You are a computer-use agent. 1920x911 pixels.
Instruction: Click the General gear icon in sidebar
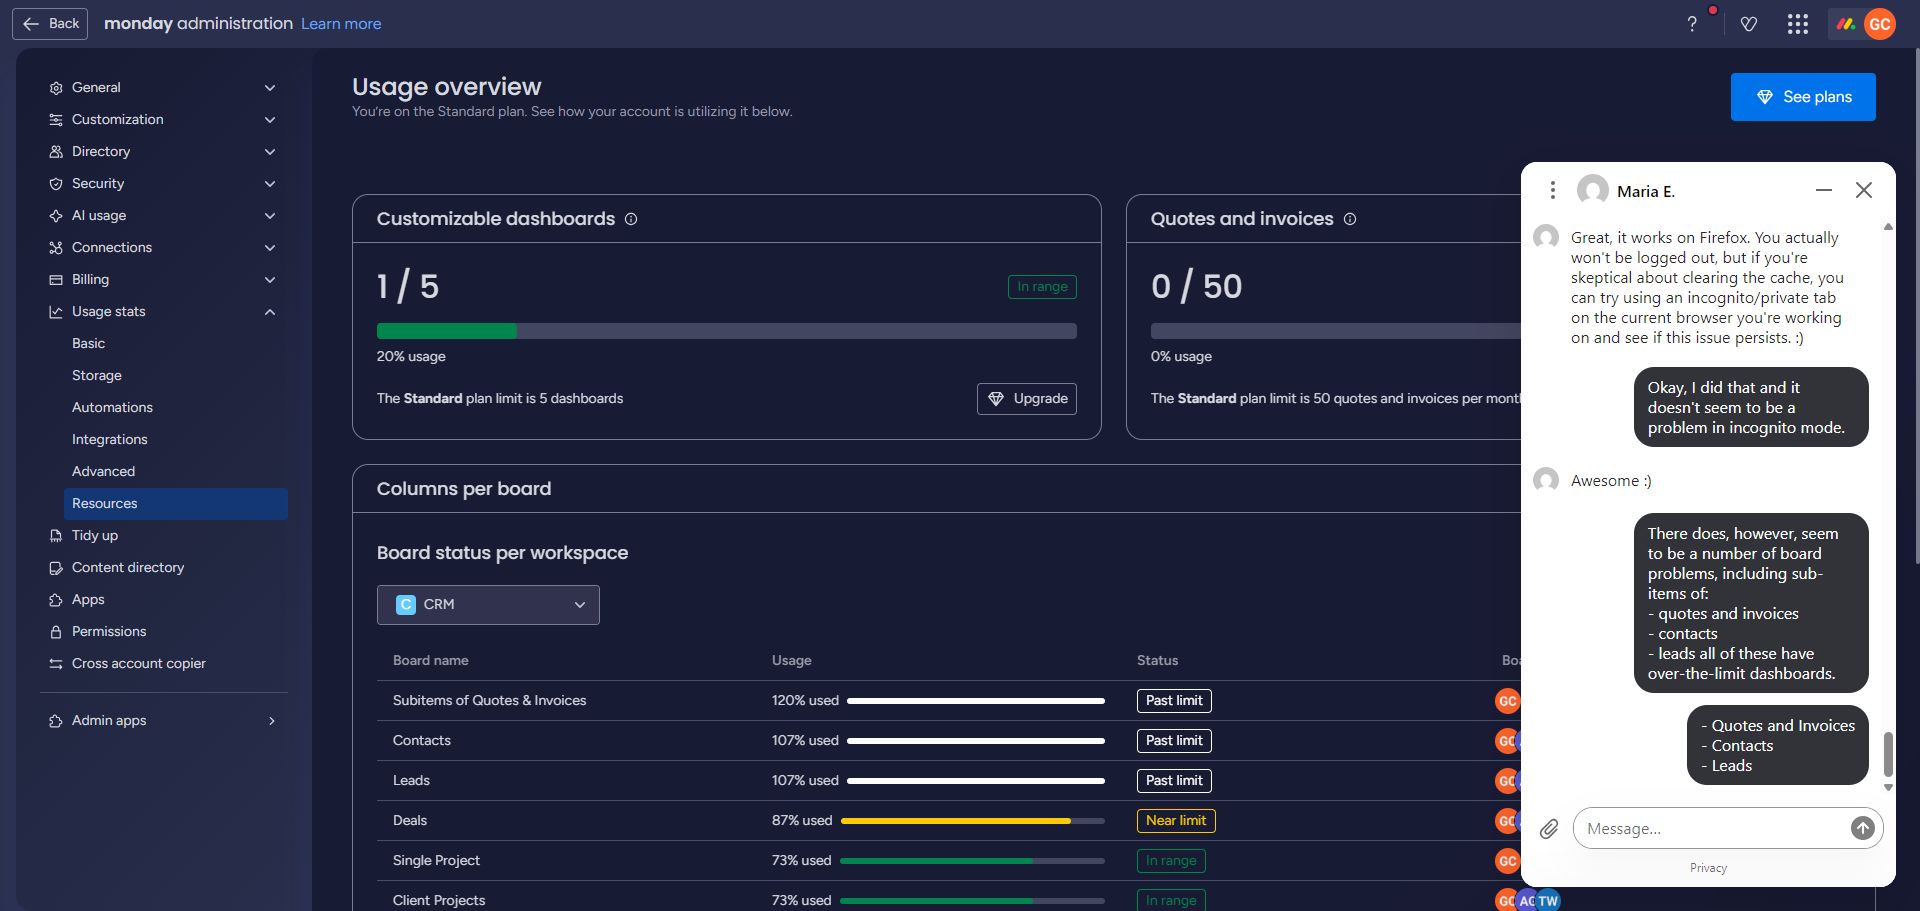(56, 88)
